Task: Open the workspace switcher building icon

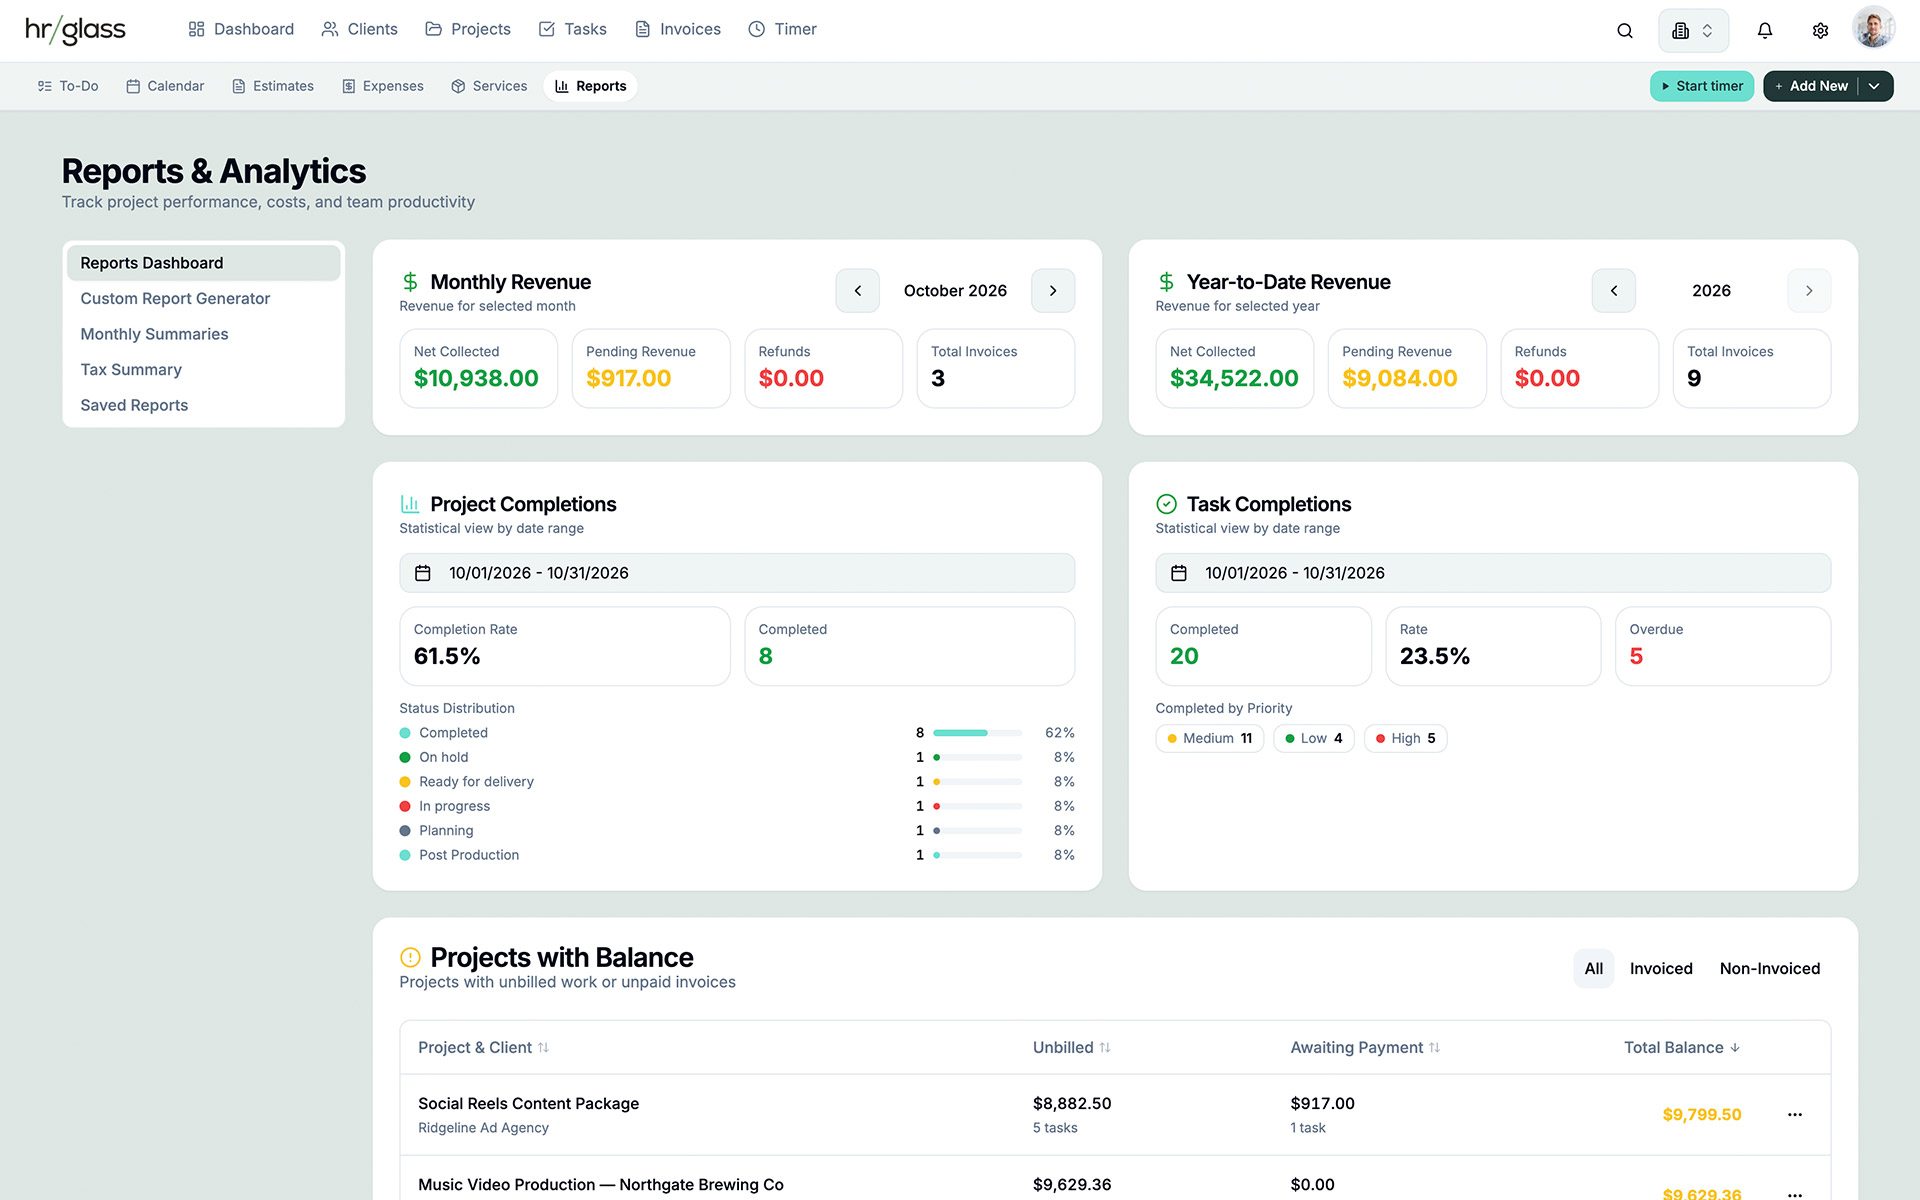Action: (x=1693, y=30)
